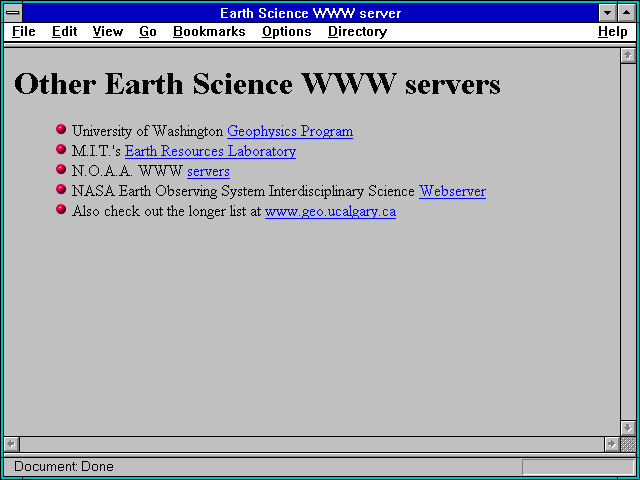The image size is (640, 480).
Task: Click the 'Also check out the longer list at' text
Action: 167,211
